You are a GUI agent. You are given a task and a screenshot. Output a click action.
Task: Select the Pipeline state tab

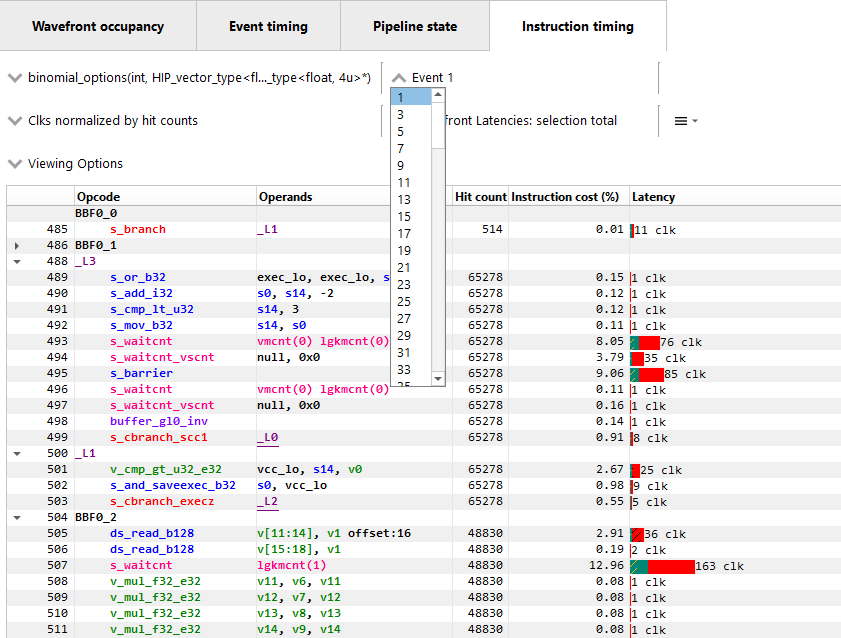pos(415,26)
